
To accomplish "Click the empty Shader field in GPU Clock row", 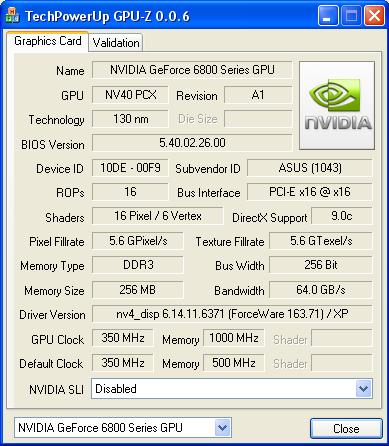I will pyautogui.click(x=342, y=338).
